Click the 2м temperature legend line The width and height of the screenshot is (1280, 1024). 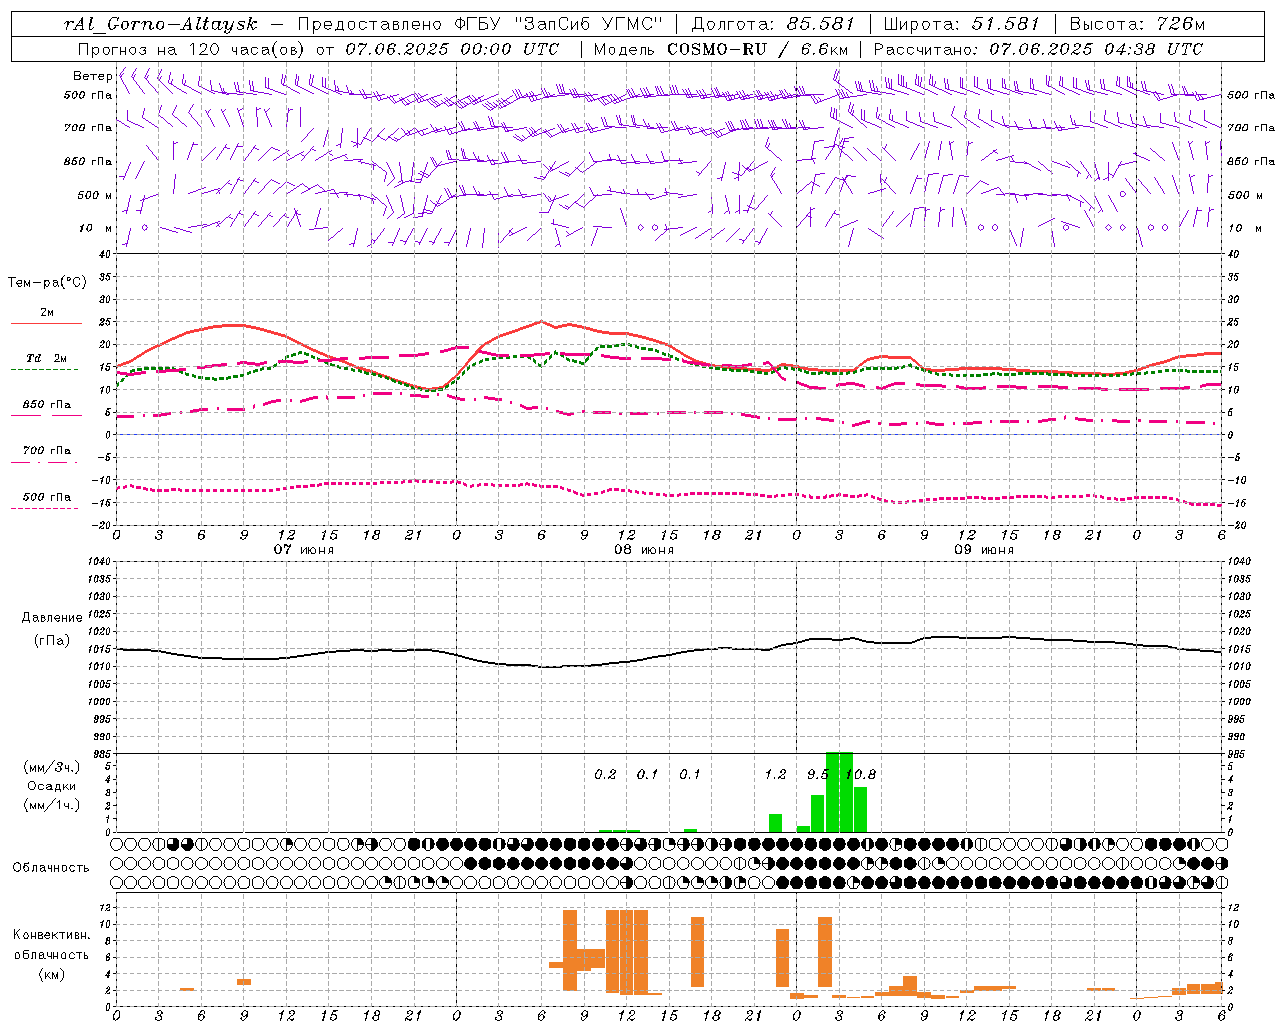(46, 323)
